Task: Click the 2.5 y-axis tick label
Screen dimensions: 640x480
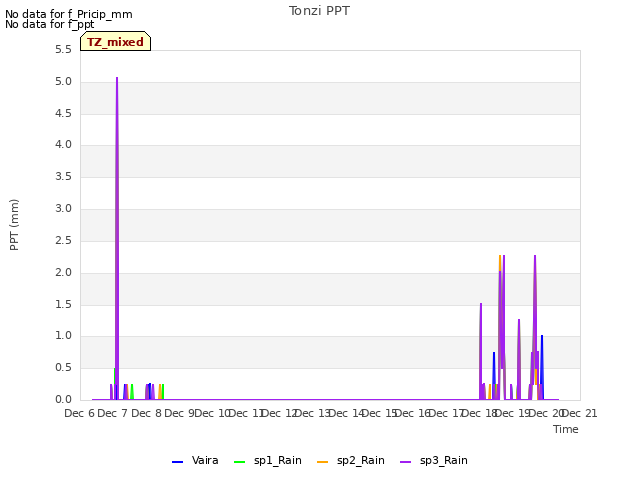Action: click(x=63, y=240)
